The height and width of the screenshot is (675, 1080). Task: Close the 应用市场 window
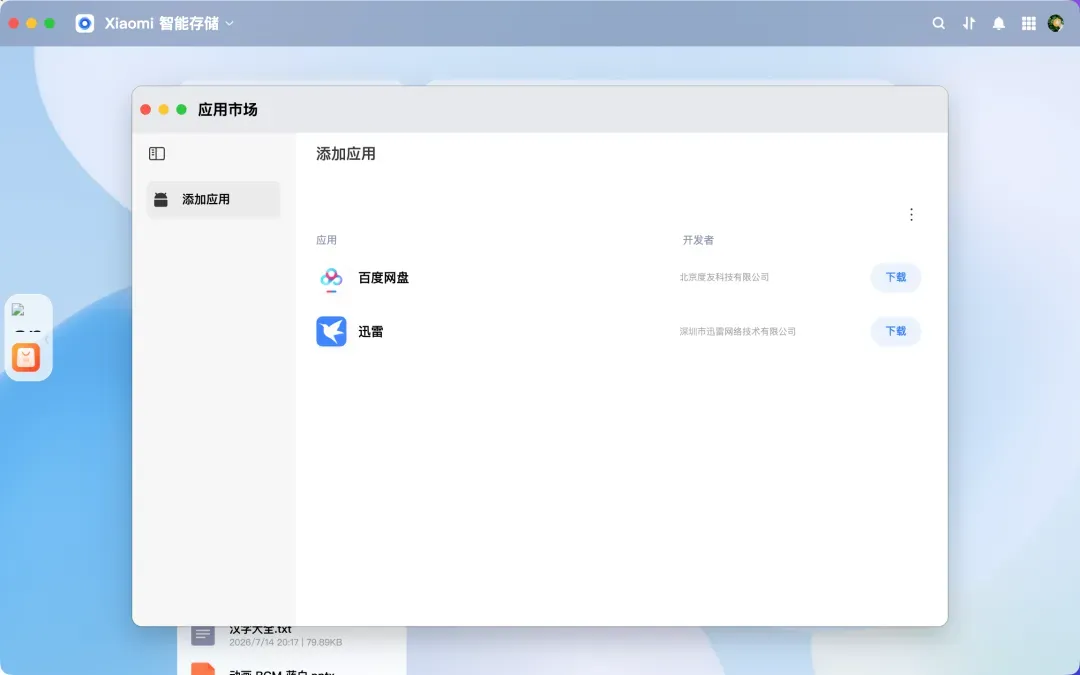(145, 110)
